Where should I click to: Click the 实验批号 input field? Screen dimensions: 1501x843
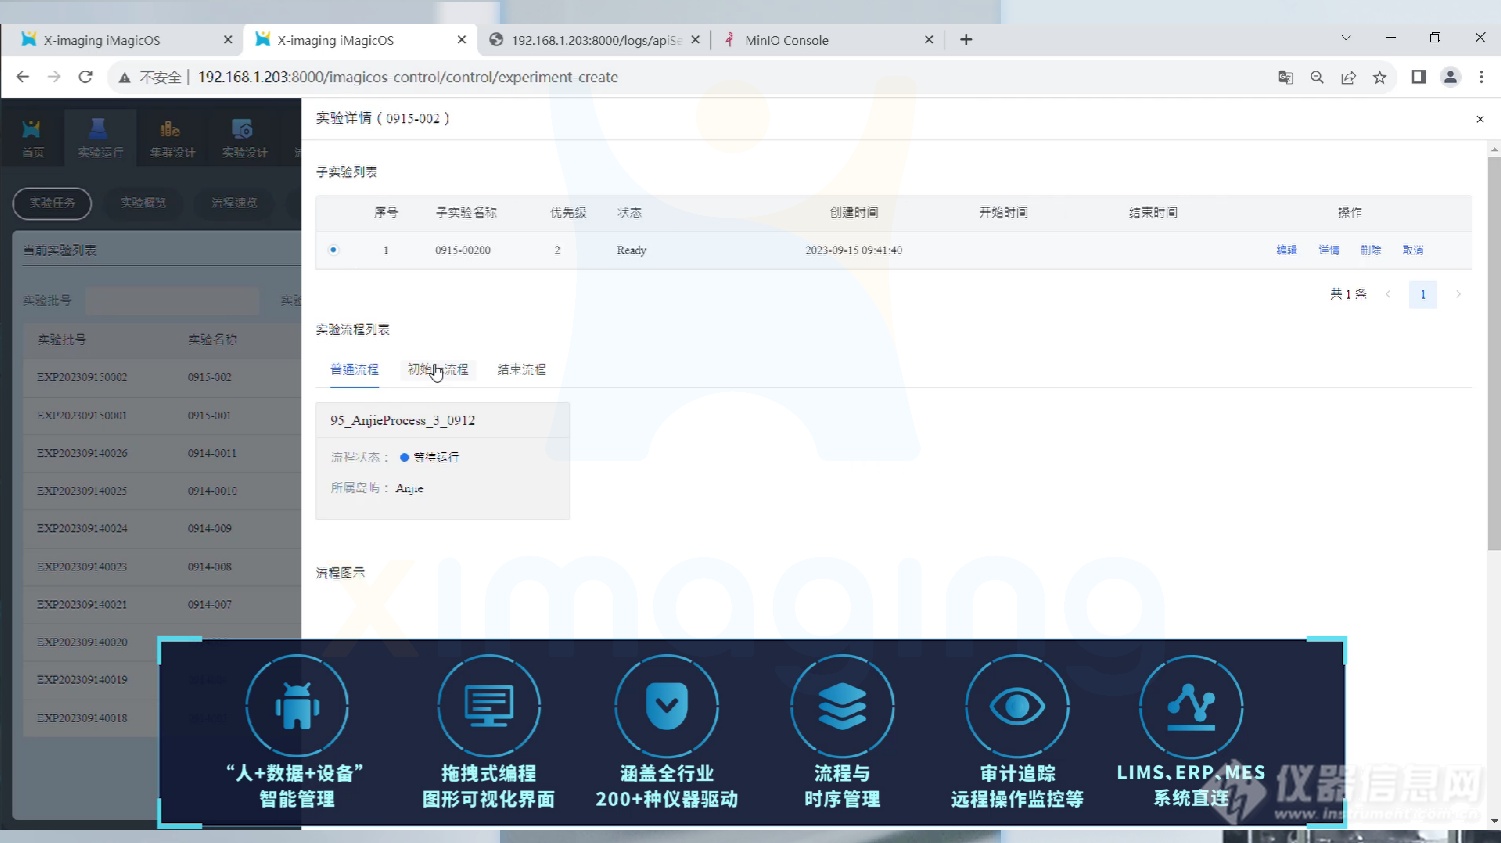172,300
